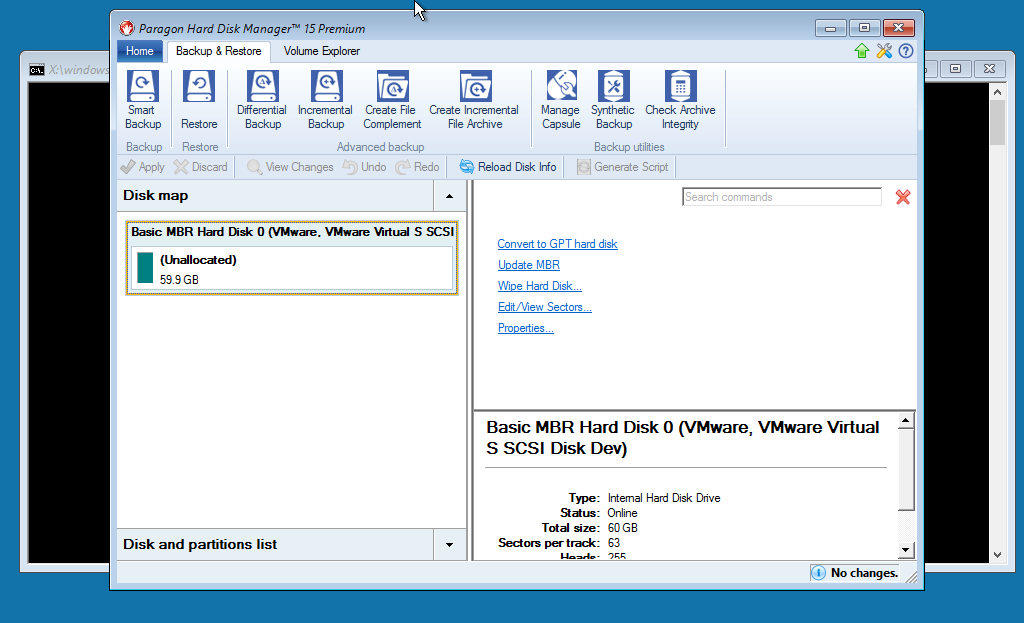Click the disk info scrollbar down arrow
Screen dimensions: 1024x623
[x=905, y=550]
